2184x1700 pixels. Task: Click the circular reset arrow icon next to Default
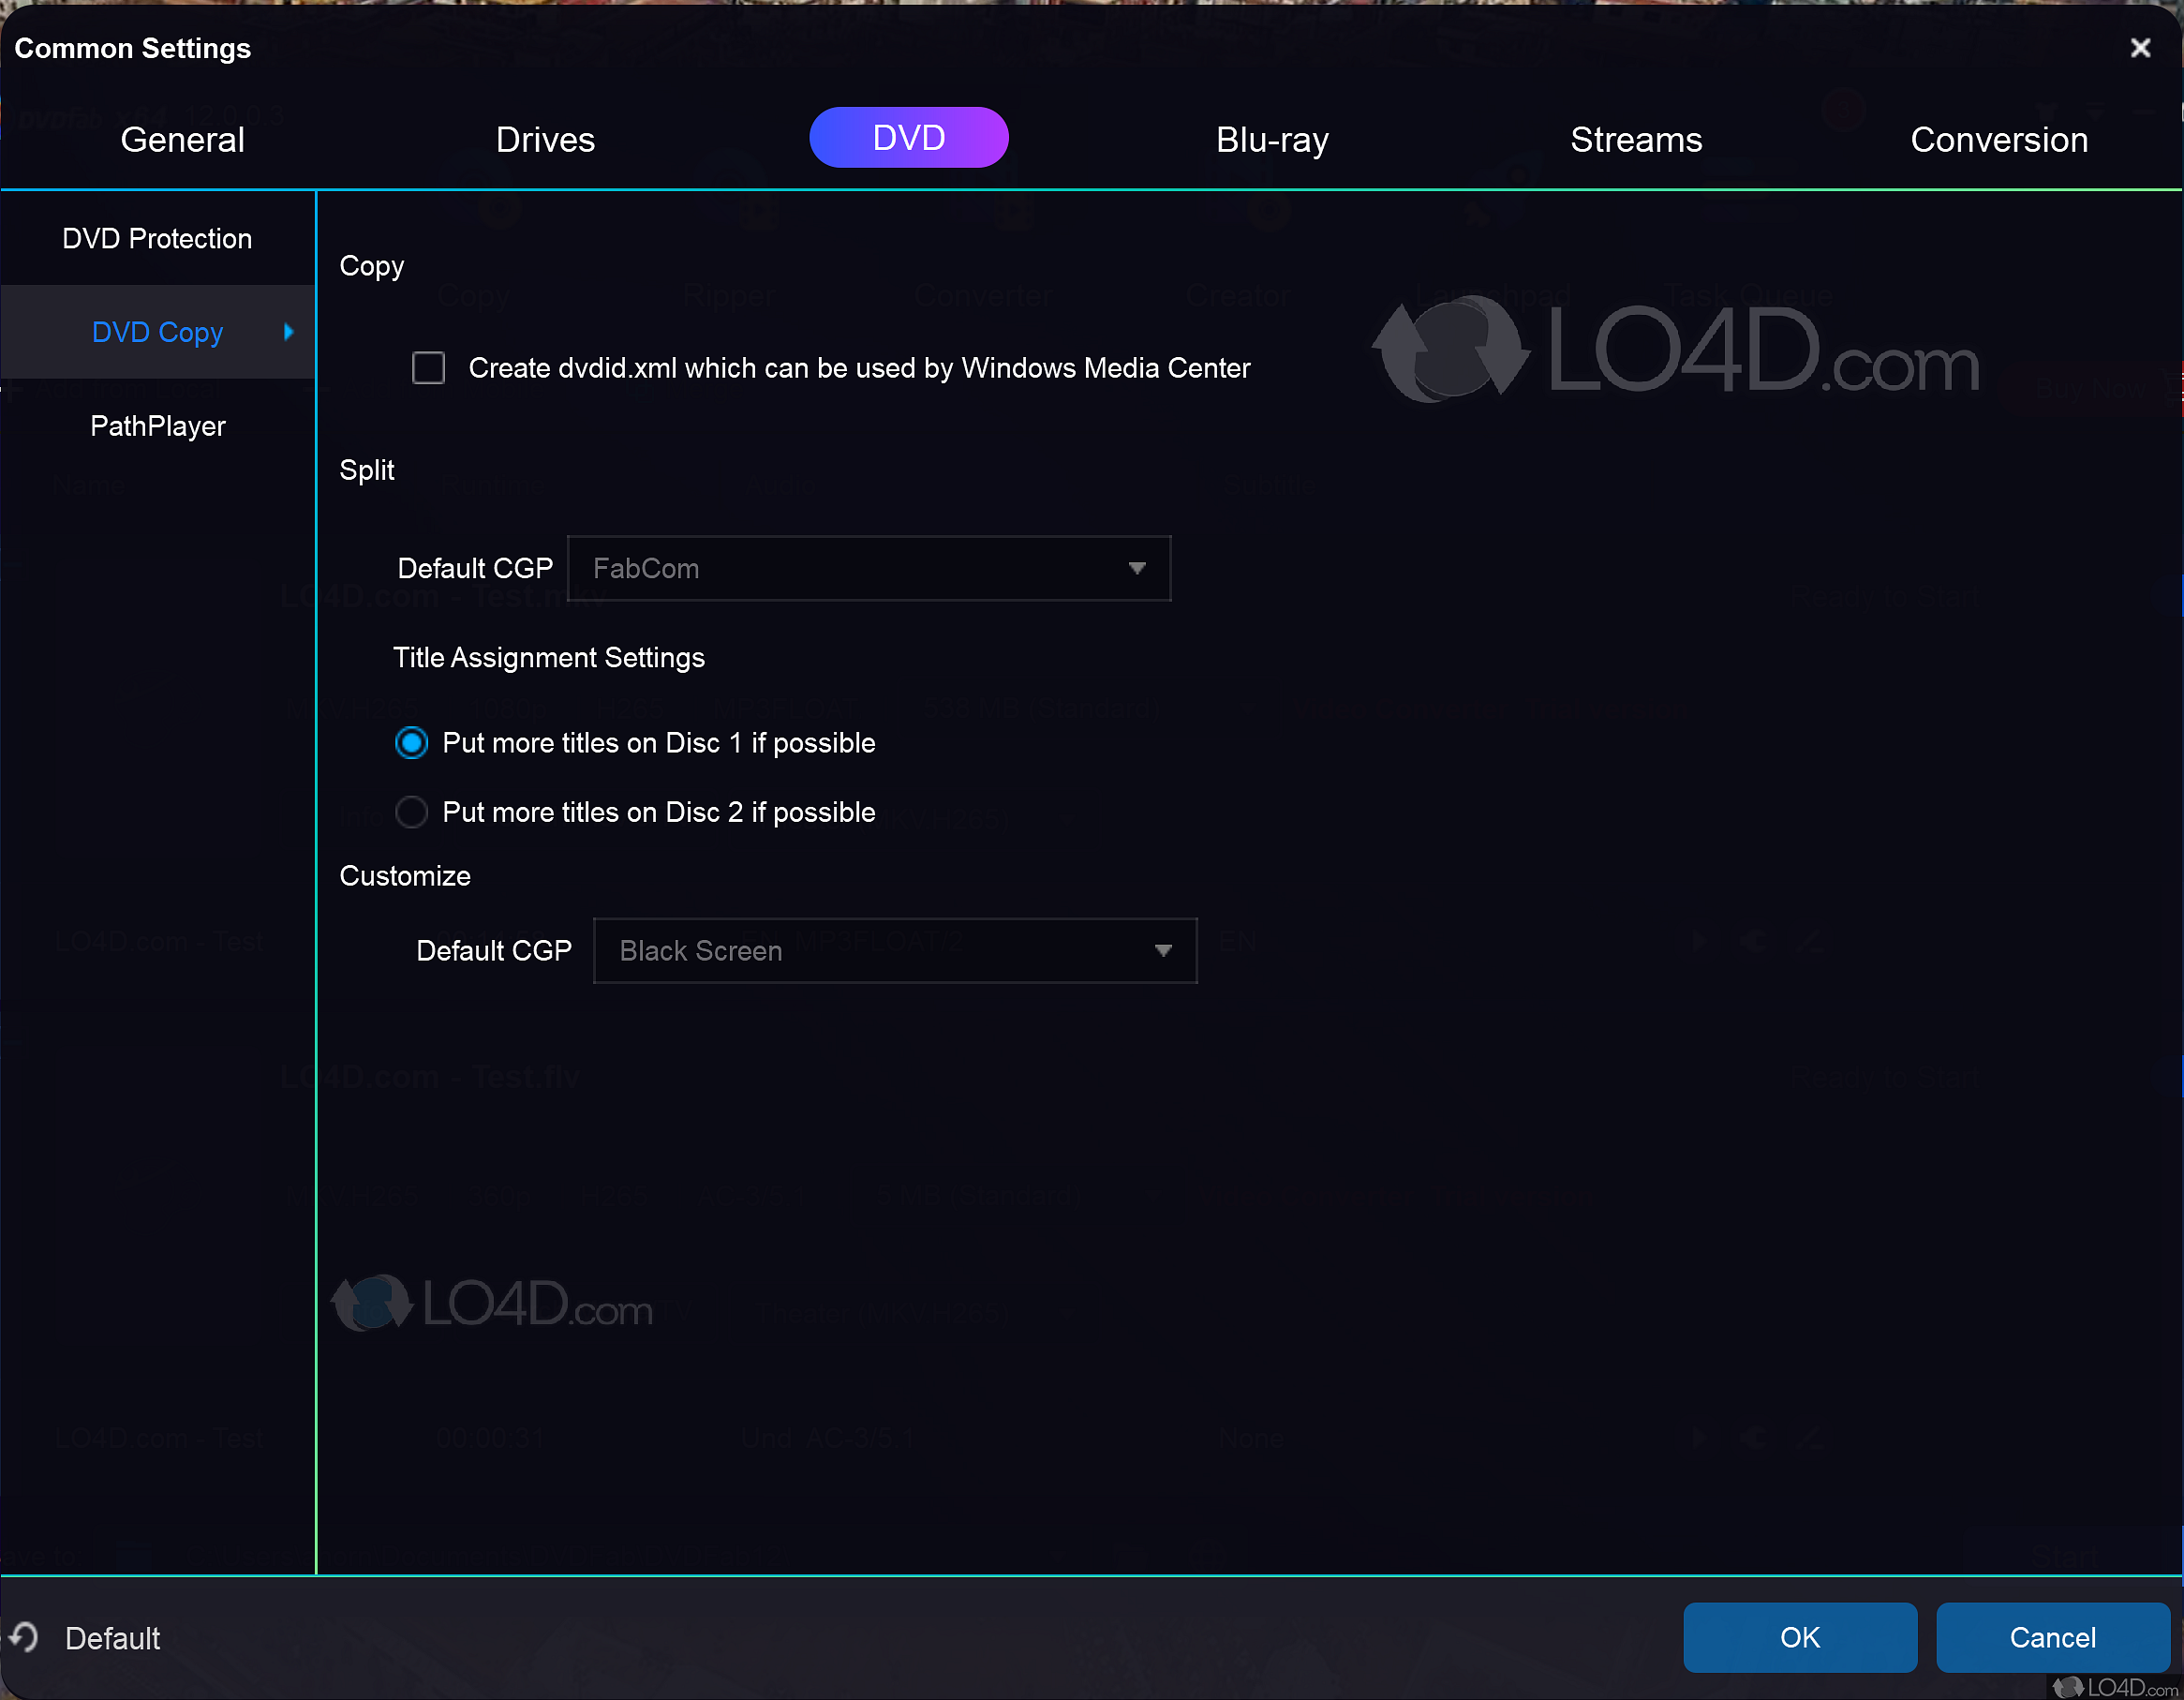pyautogui.click(x=25, y=1637)
